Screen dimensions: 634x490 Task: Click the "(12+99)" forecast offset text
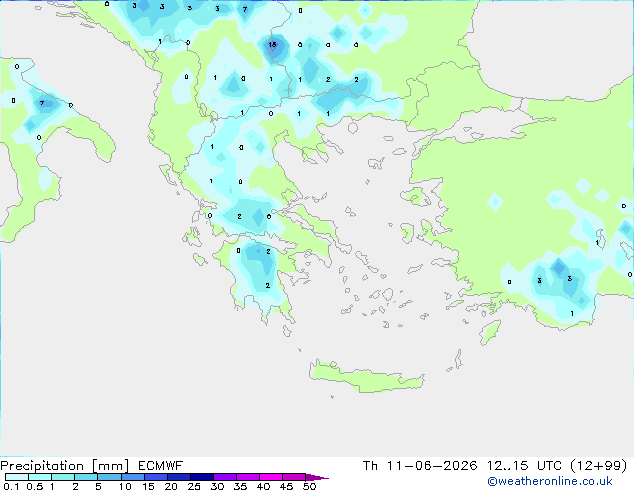pyautogui.click(x=599, y=466)
